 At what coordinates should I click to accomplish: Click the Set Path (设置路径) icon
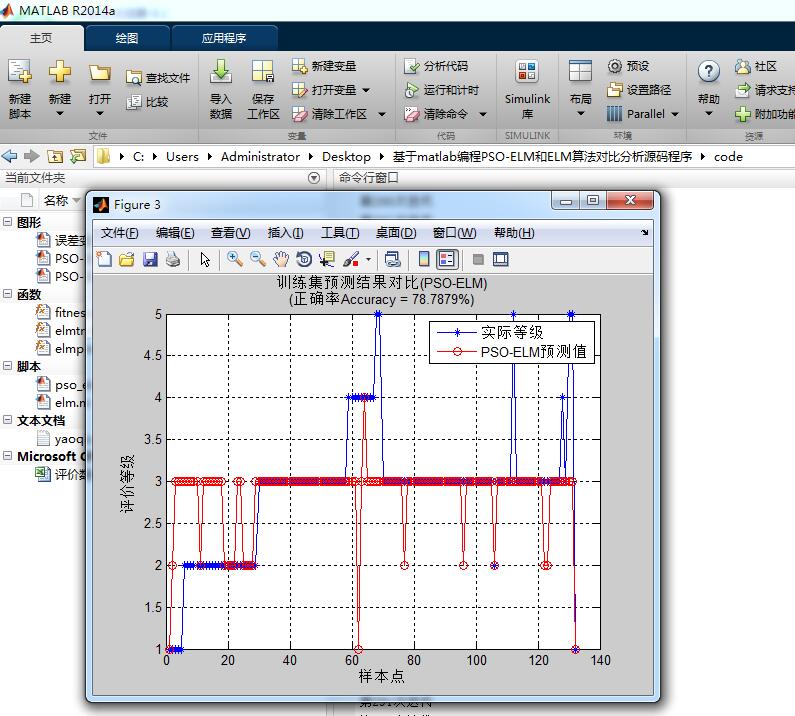point(615,90)
